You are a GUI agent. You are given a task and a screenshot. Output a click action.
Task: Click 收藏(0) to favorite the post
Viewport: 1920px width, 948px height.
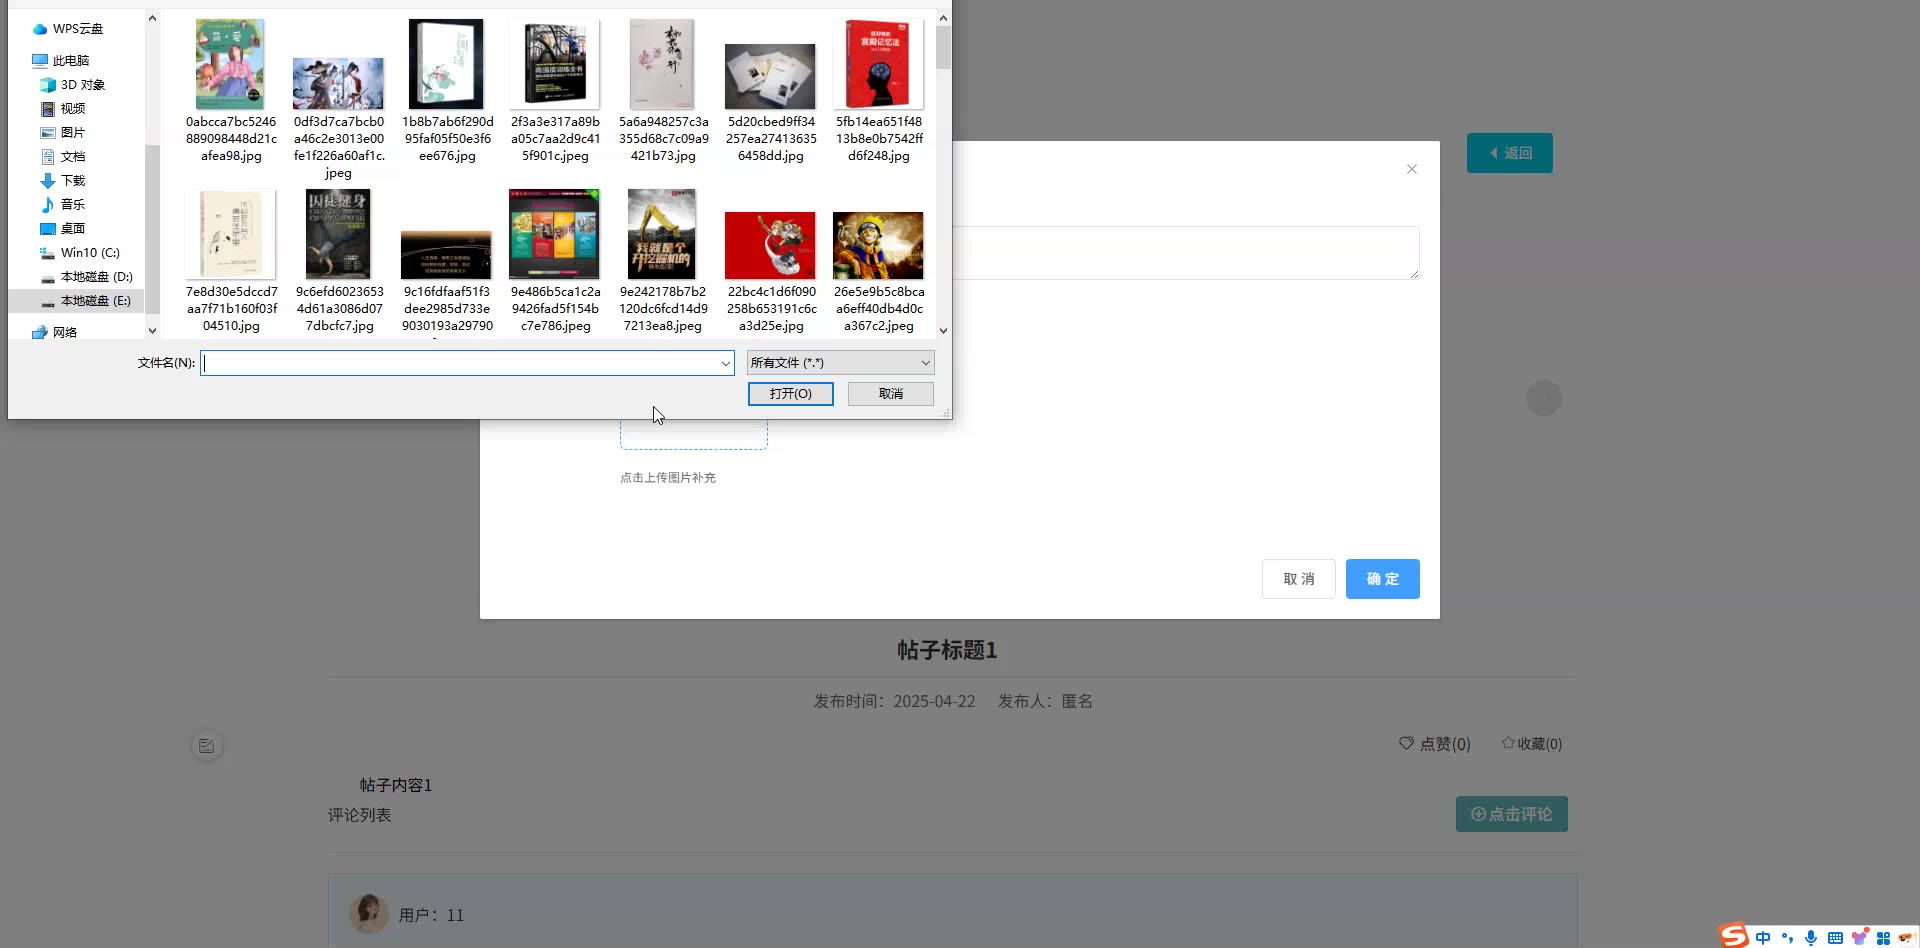(1532, 744)
